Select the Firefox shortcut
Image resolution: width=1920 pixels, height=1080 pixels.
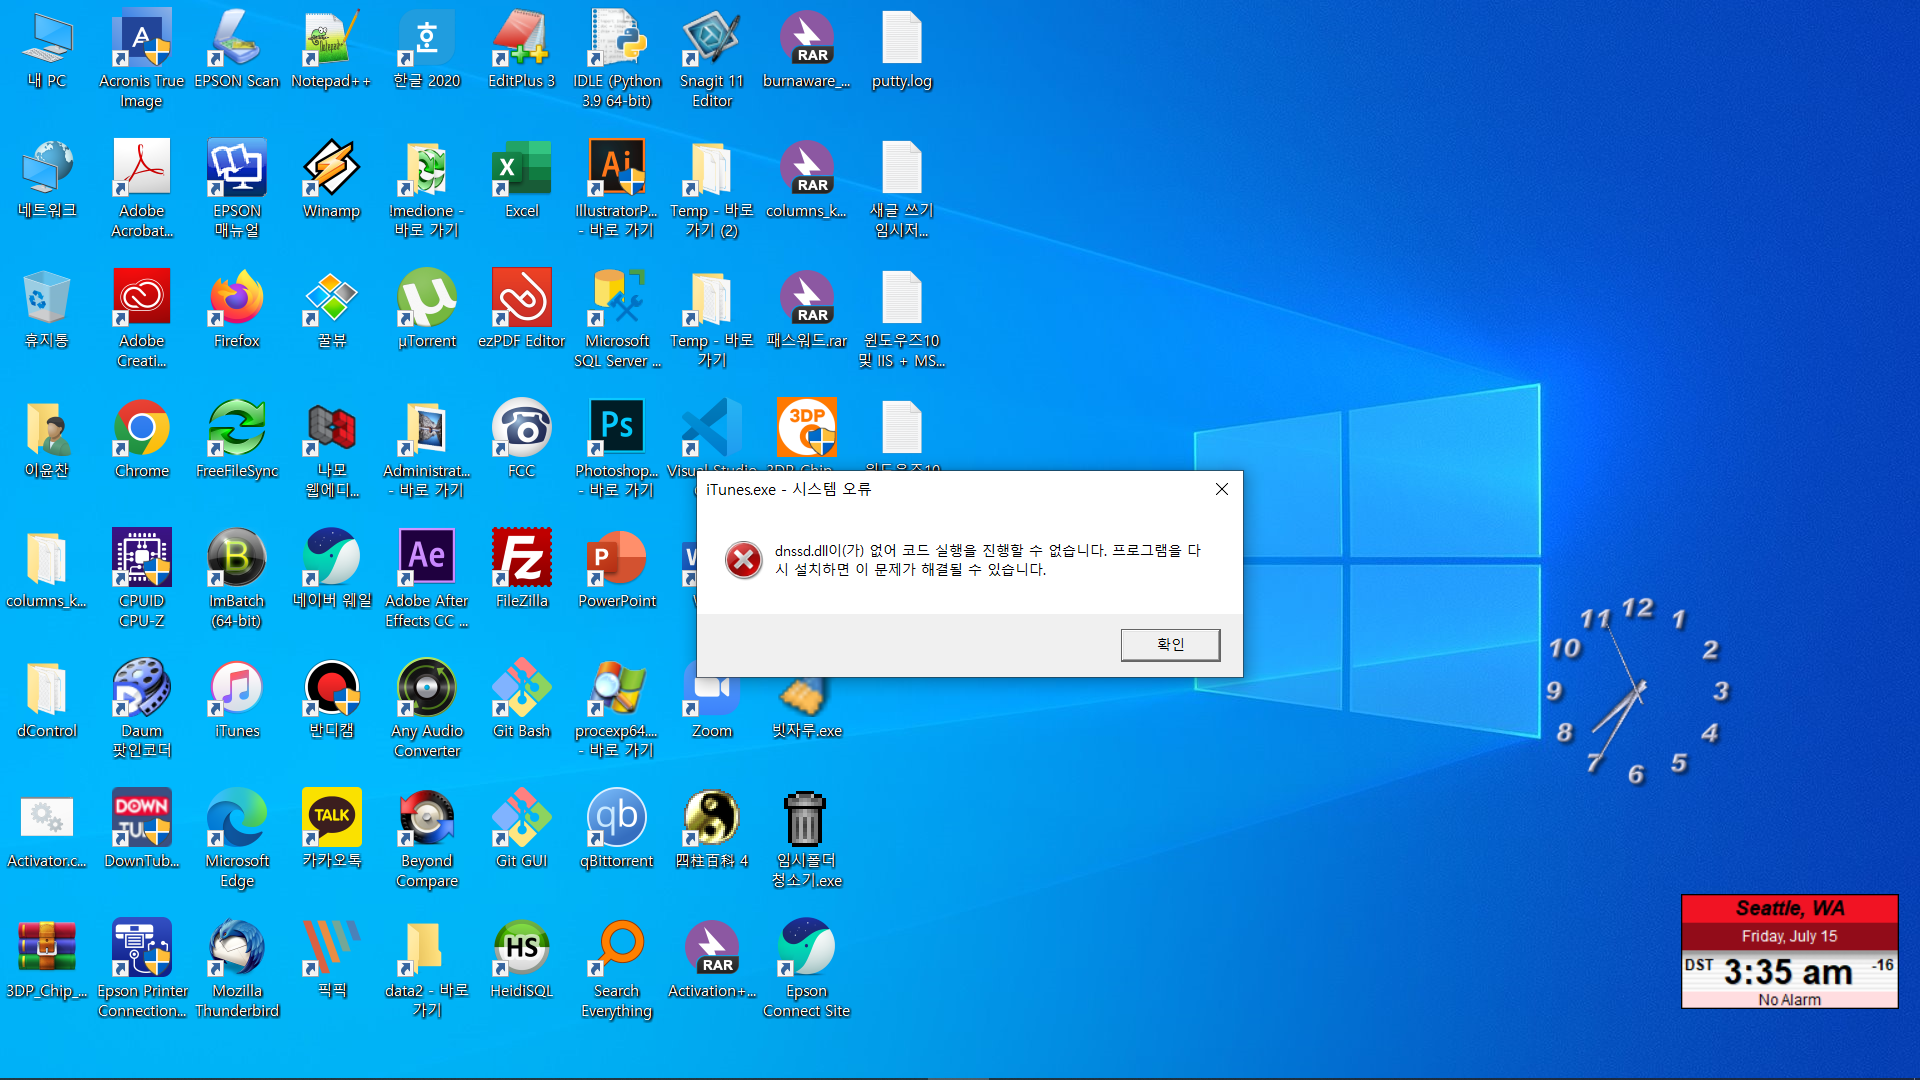click(237, 311)
